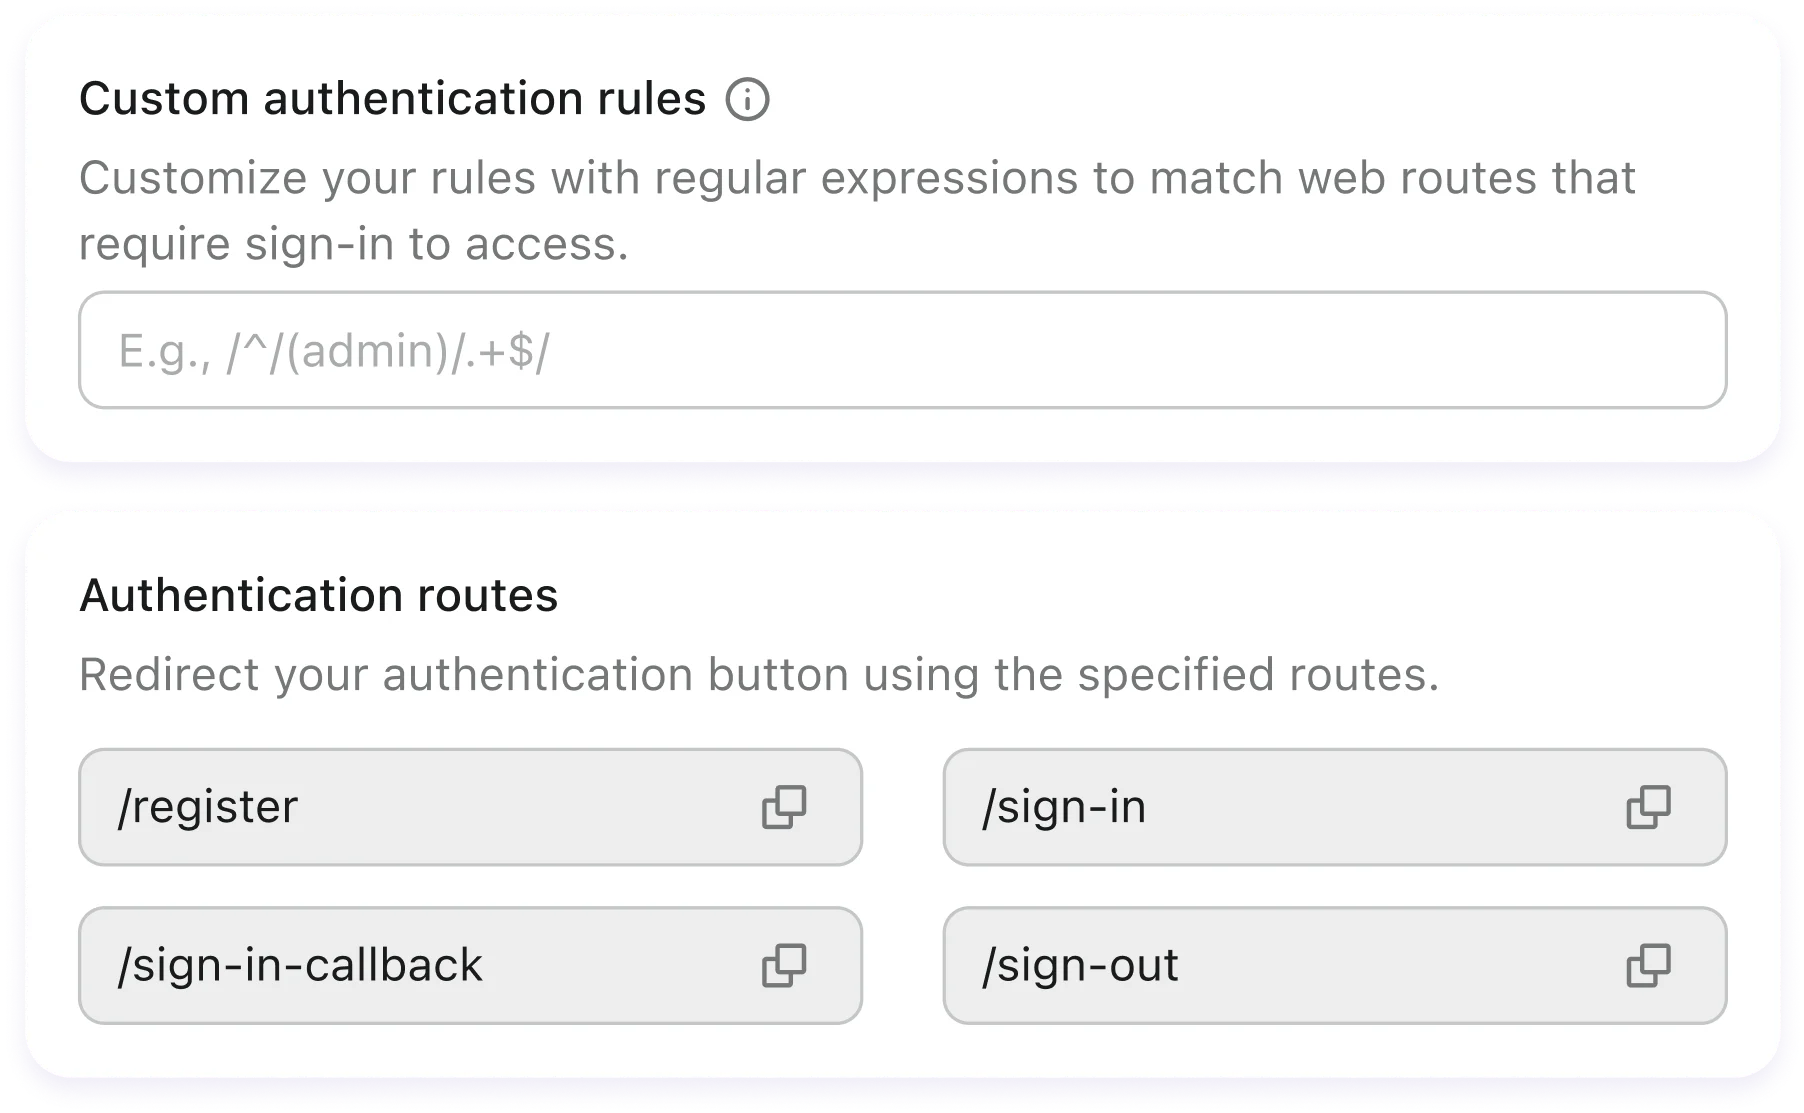Viewport: 1804px width, 1113px height.
Task: Click the "E.g., /^/(admin)/.+$/" placeholder text
Action: click(x=334, y=352)
